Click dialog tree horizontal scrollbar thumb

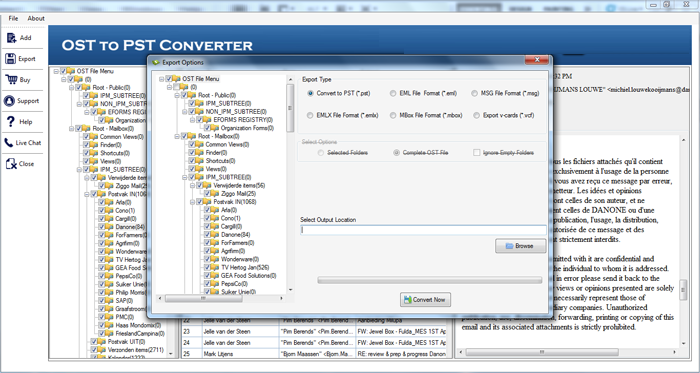[x=203, y=298]
